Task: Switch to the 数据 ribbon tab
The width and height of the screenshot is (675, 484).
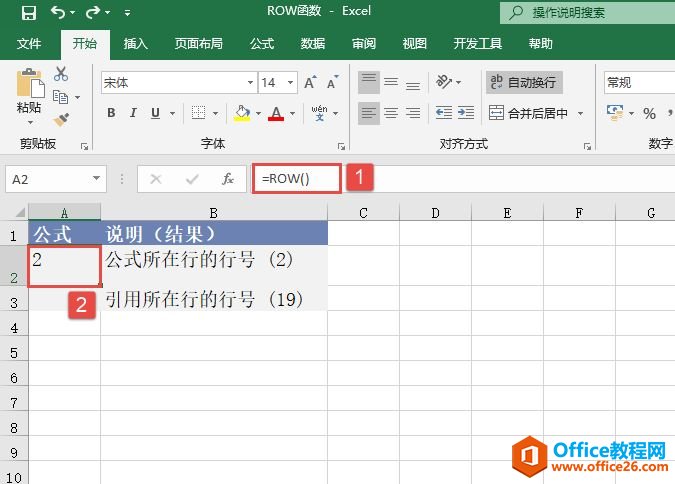Action: point(313,43)
